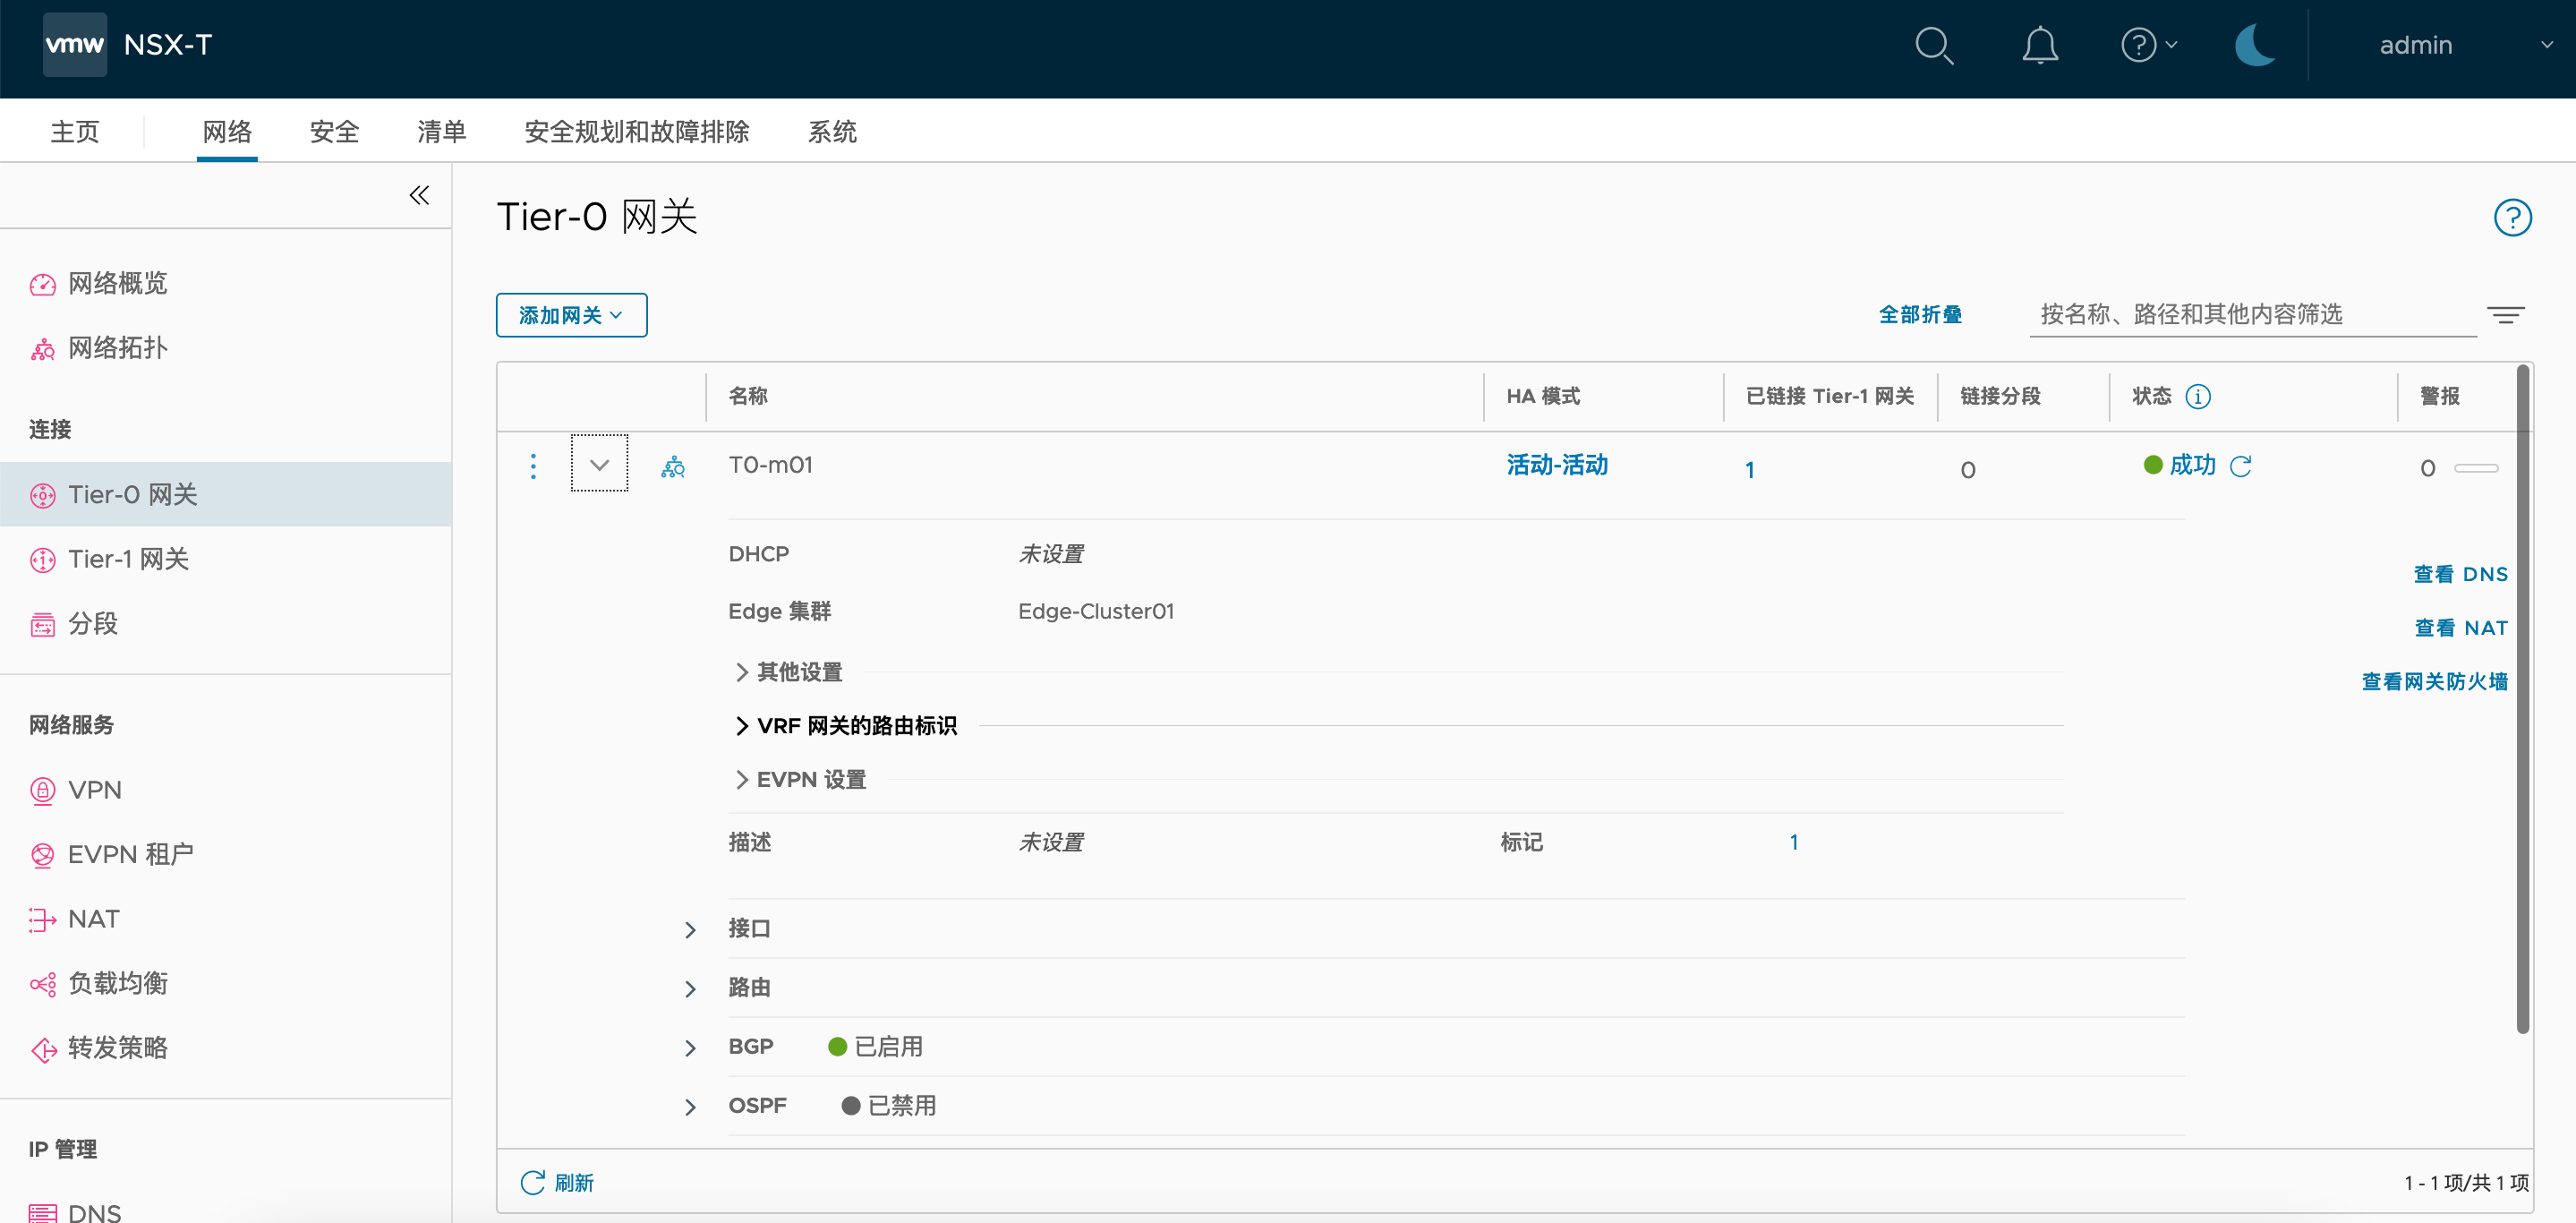Open the three-dot actions menu for T0-m01

click(533, 466)
